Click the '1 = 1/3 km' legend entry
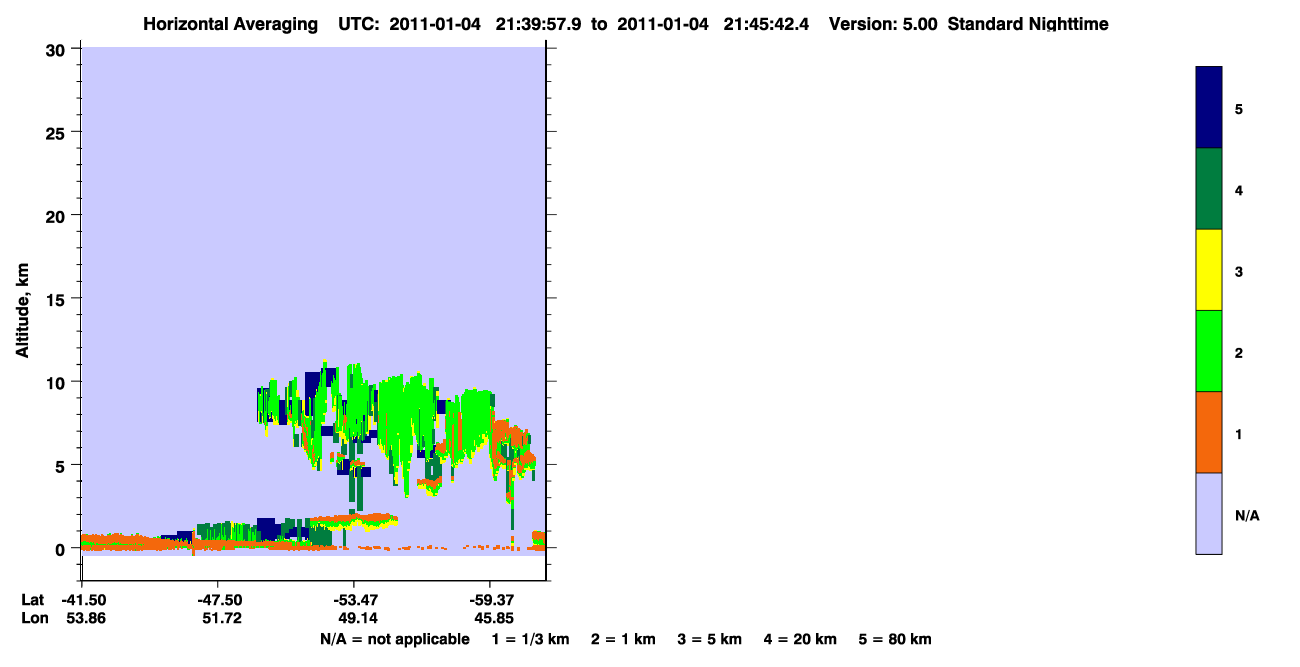The width and height of the screenshot is (1300, 667). point(530,639)
